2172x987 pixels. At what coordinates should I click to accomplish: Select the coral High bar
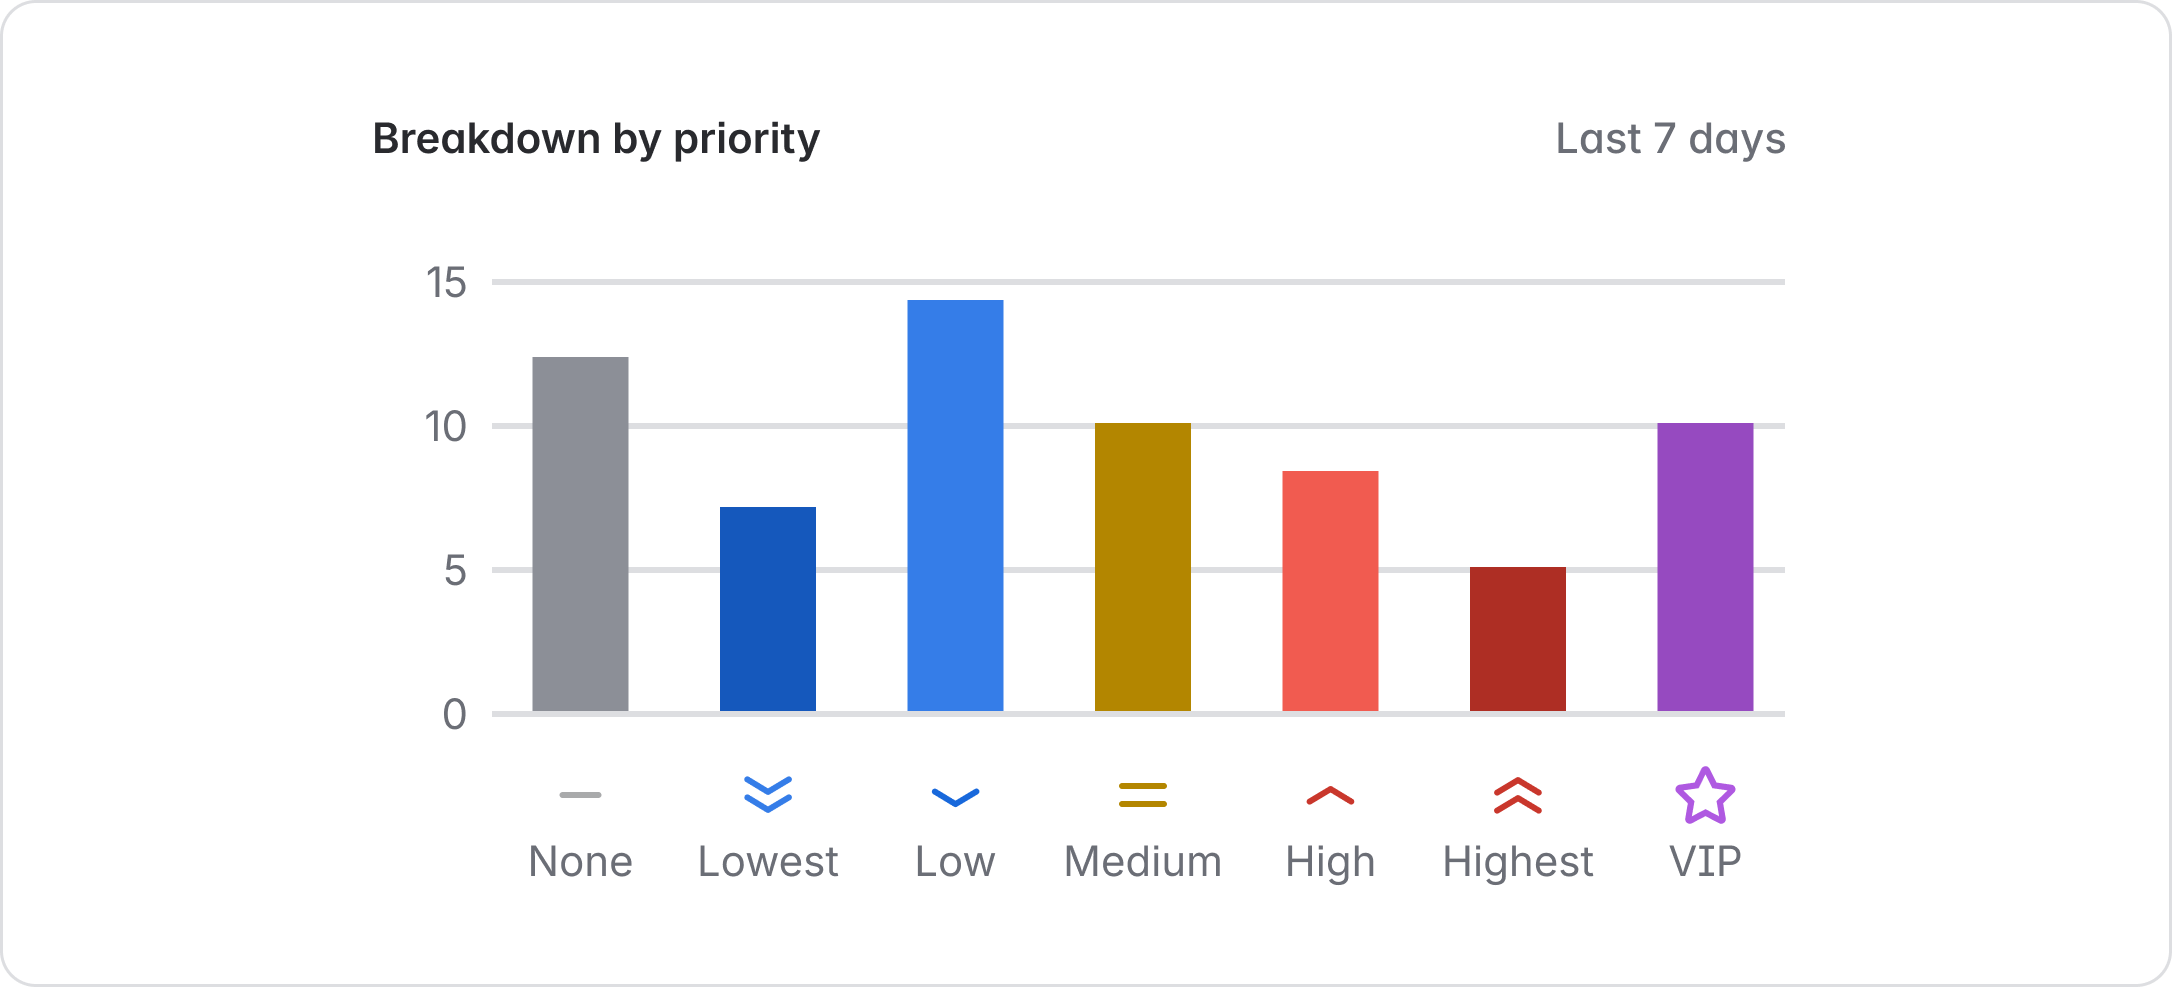coord(1330,591)
